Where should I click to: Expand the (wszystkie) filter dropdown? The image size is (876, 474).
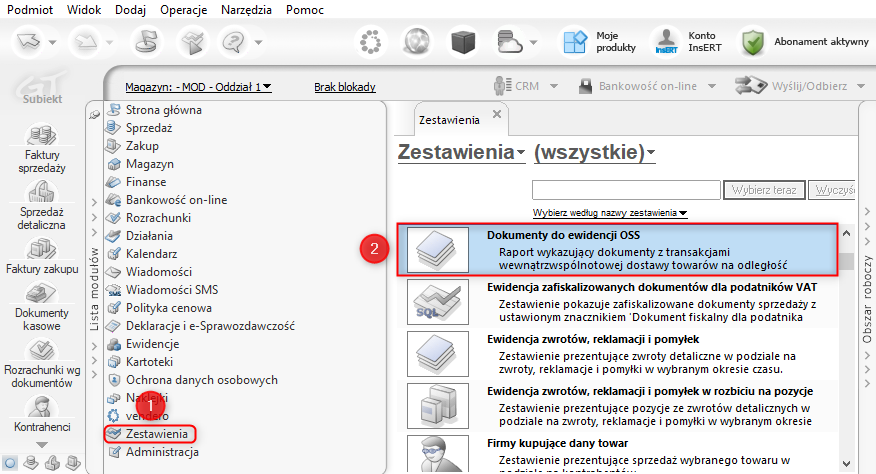point(594,152)
